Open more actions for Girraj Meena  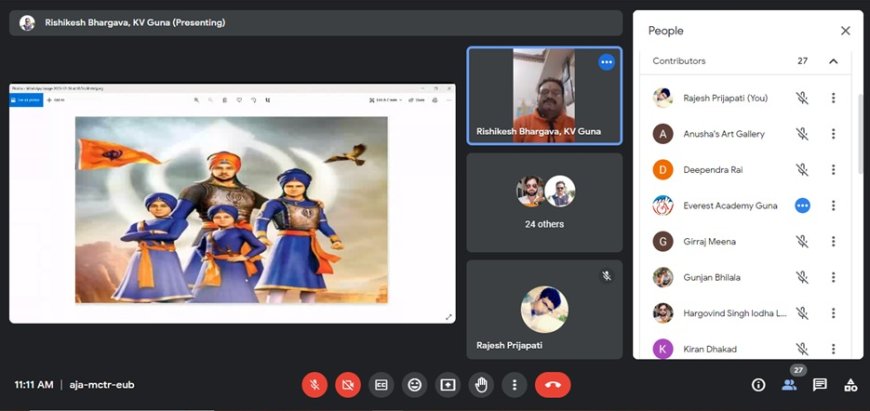833,241
